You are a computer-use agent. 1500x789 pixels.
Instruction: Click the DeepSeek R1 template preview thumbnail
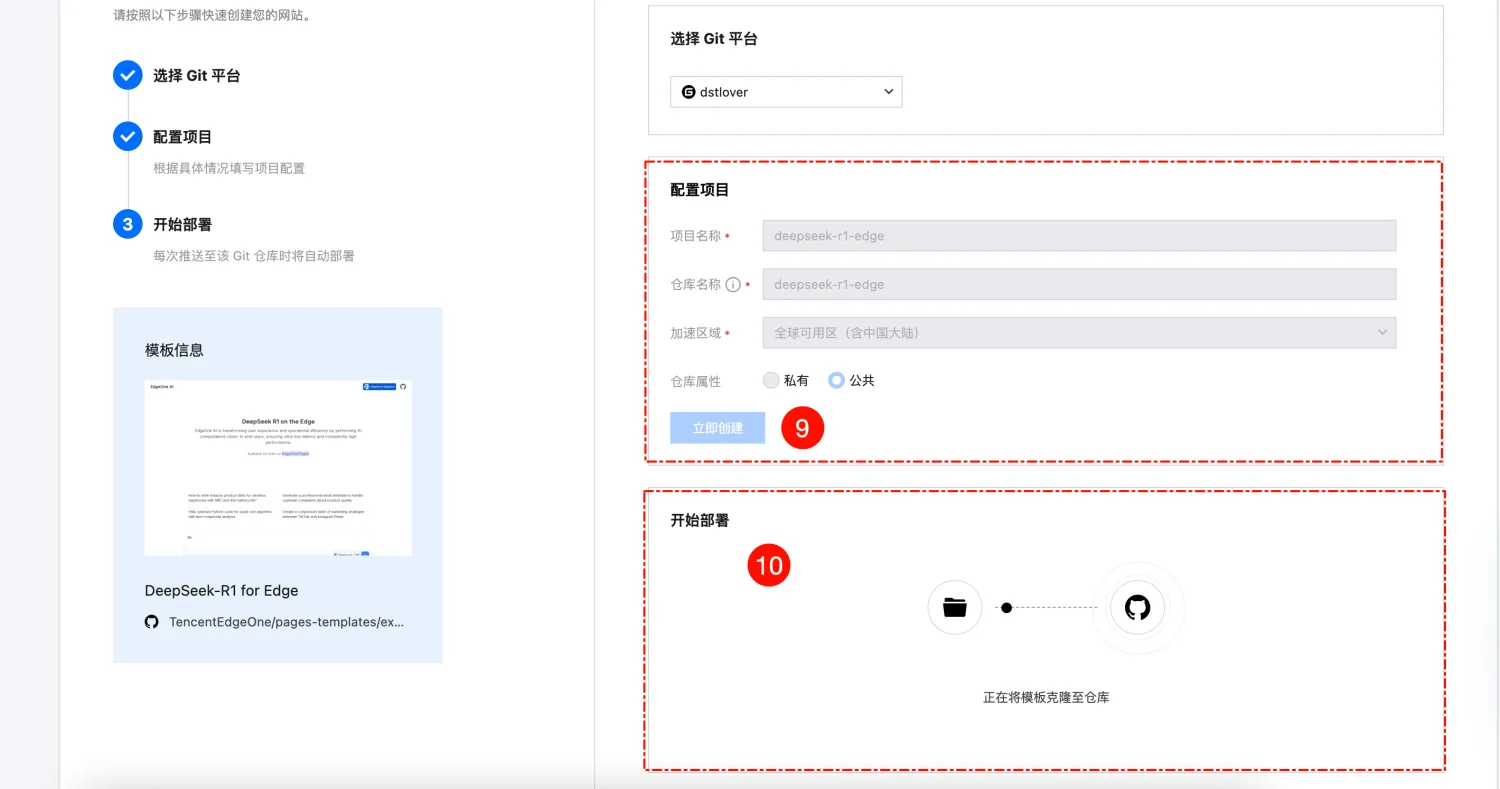coord(278,467)
